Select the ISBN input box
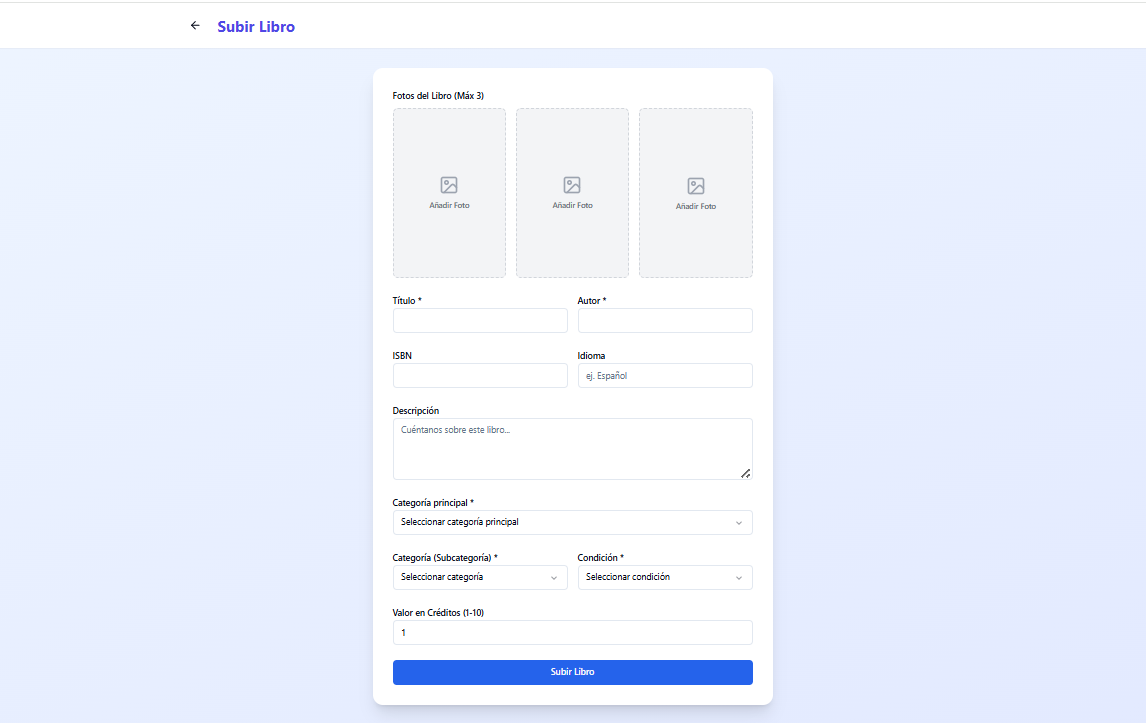 480,376
